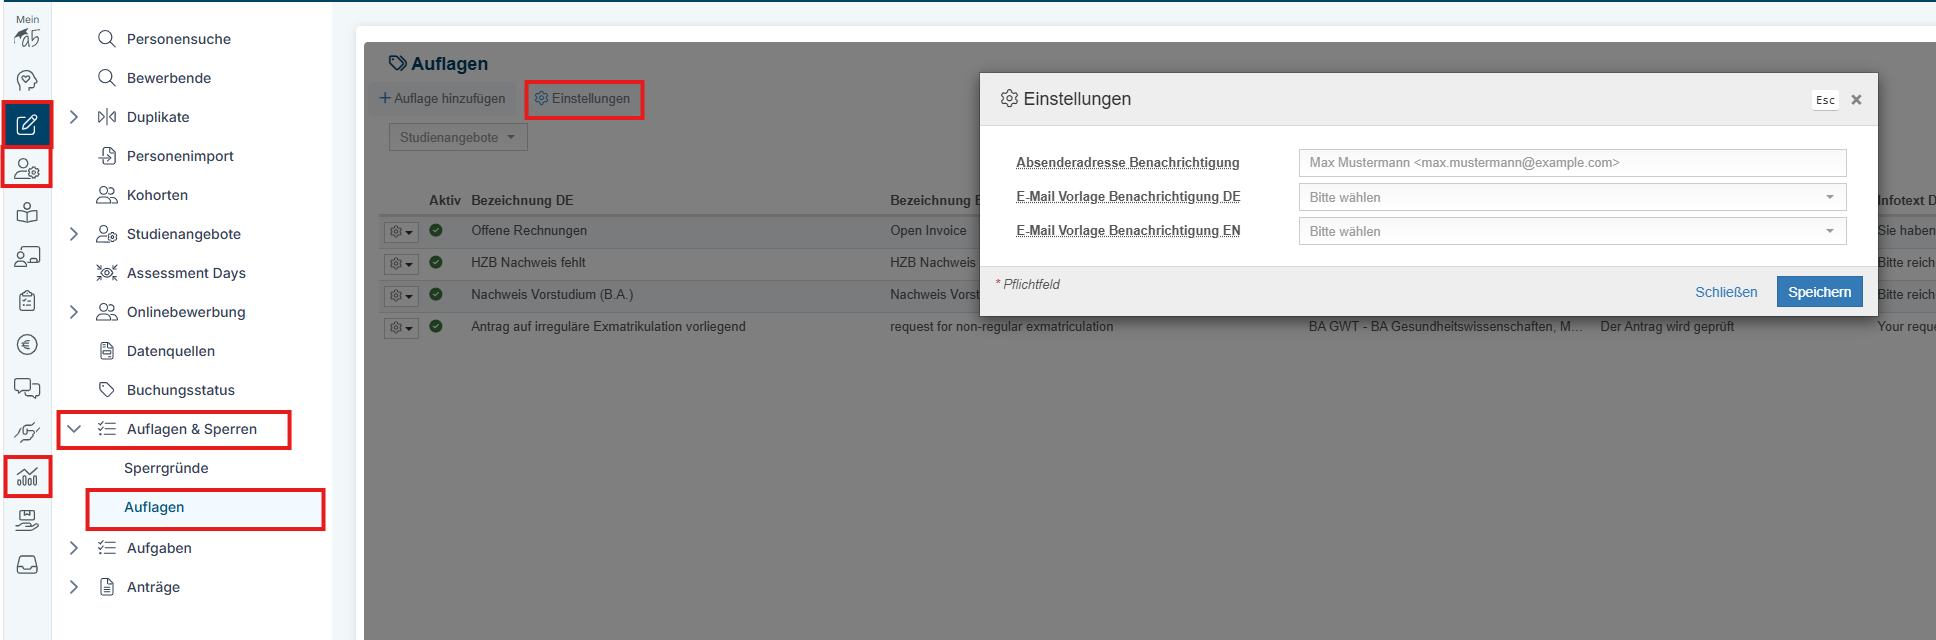Viewport: 1936px width, 640px height.
Task: Click active checkmark of Nachweis Vorstudium (B.A.)
Action: (x=436, y=294)
